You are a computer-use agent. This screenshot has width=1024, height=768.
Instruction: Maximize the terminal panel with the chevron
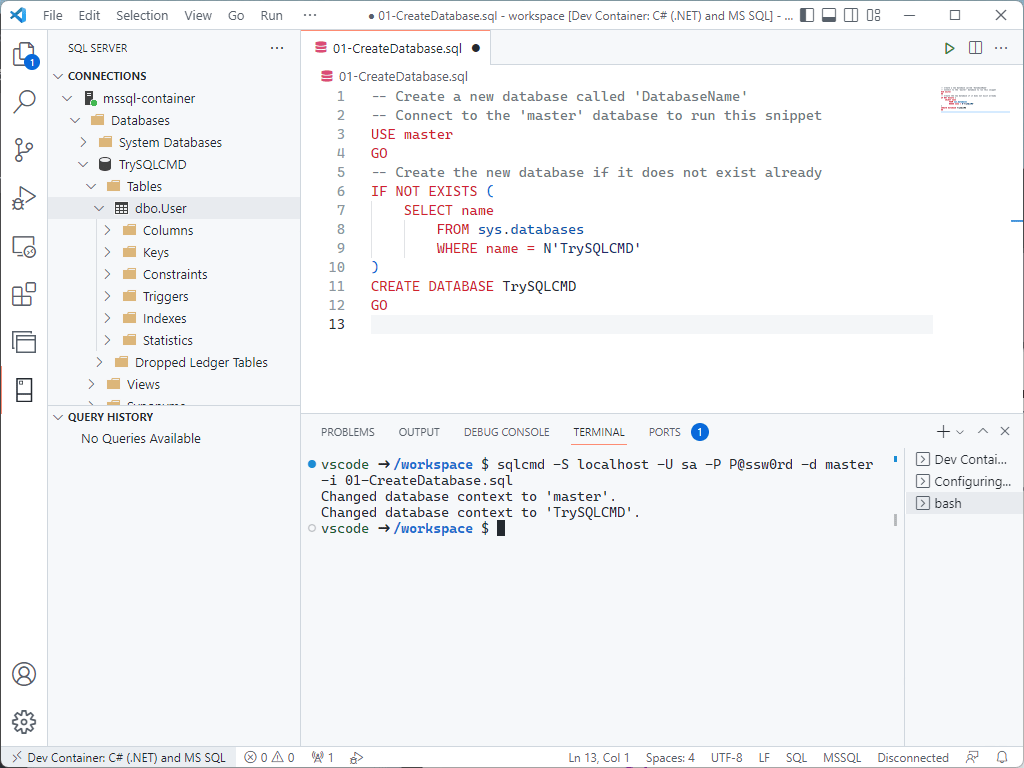pos(983,431)
